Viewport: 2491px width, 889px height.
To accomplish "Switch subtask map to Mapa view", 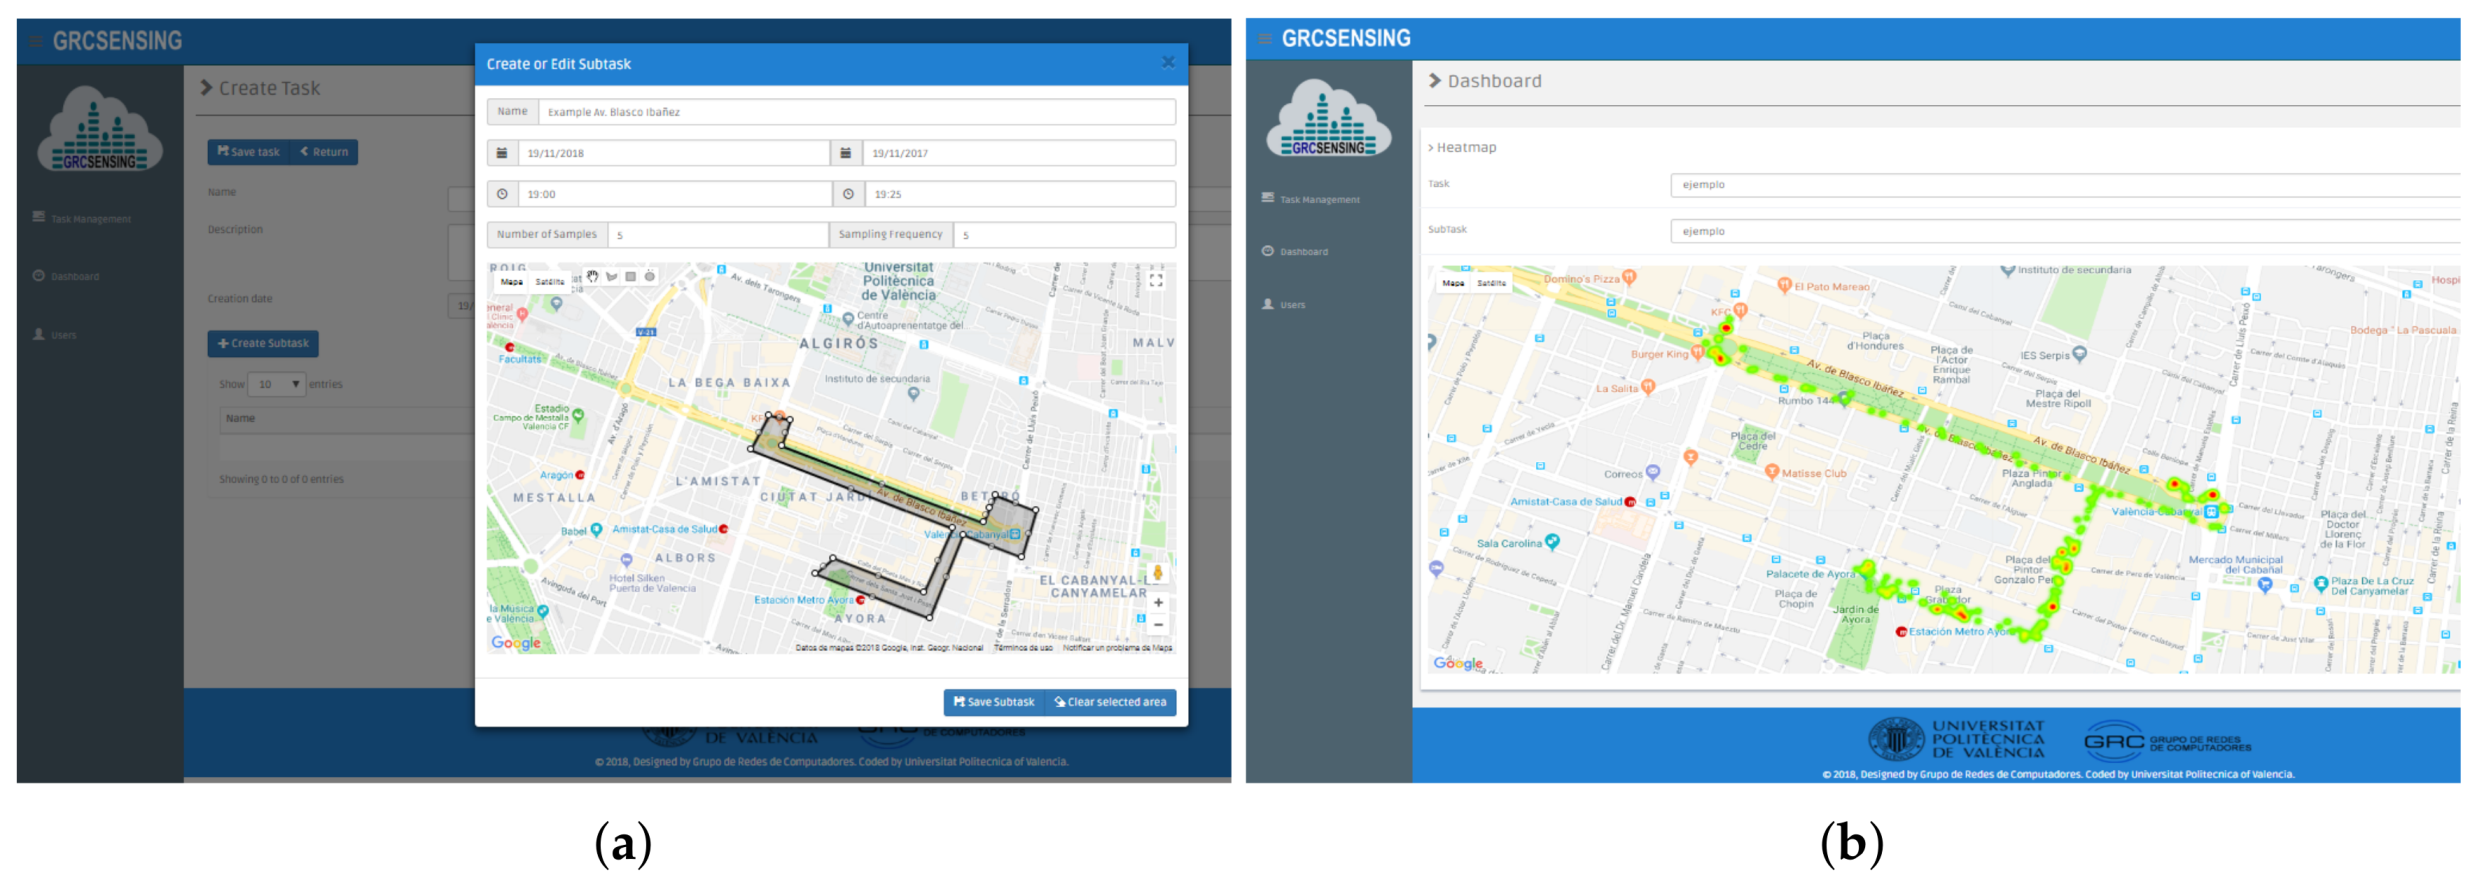I will (x=512, y=282).
